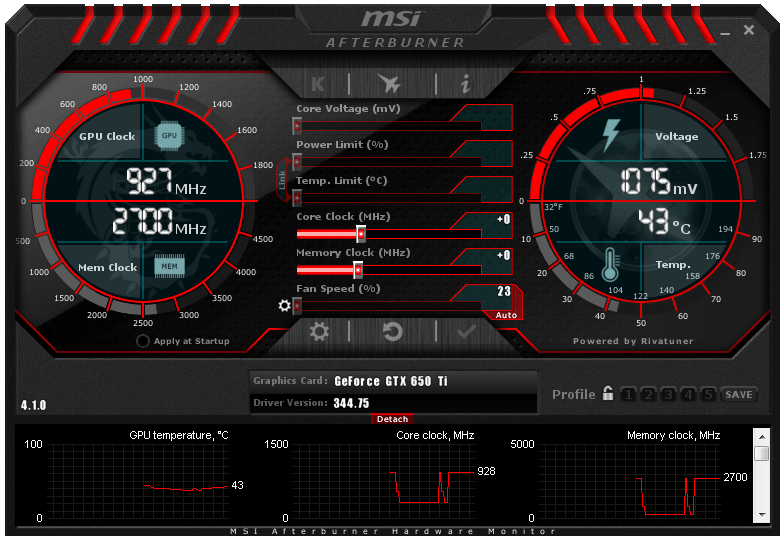Click the Memory clock graph
This screenshot has height=538, width=783.
(630, 481)
